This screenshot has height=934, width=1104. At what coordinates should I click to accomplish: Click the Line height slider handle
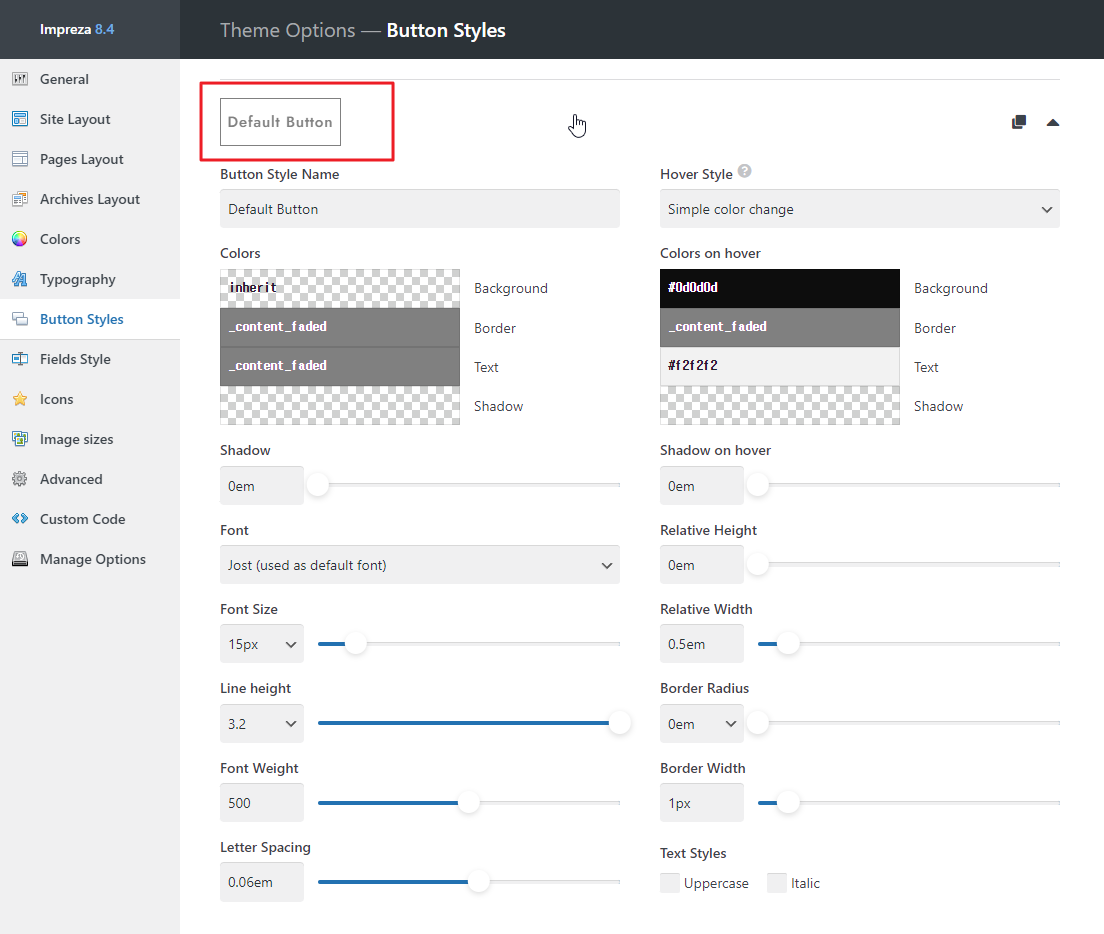tap(619, 723)
